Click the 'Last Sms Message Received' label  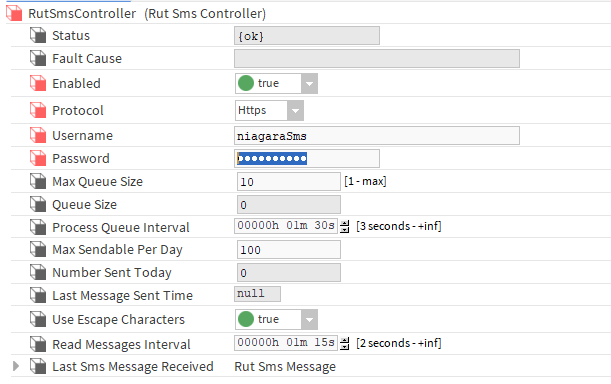[133, 366]
